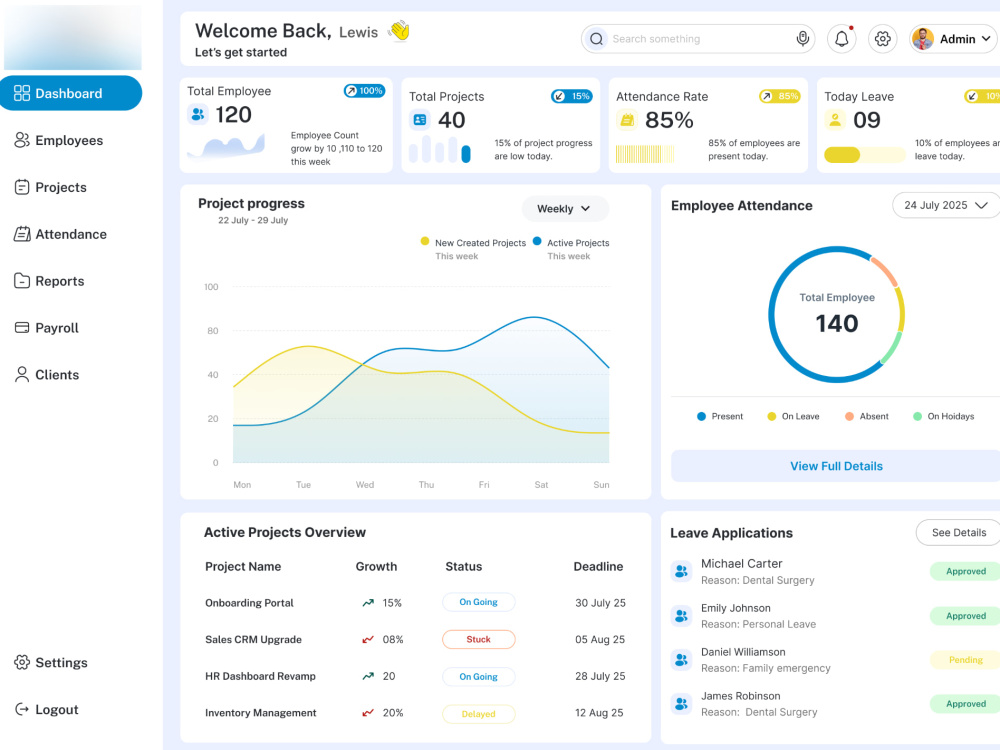Open the Dashboard menu item
The image size is (1000, 750).
71,93
